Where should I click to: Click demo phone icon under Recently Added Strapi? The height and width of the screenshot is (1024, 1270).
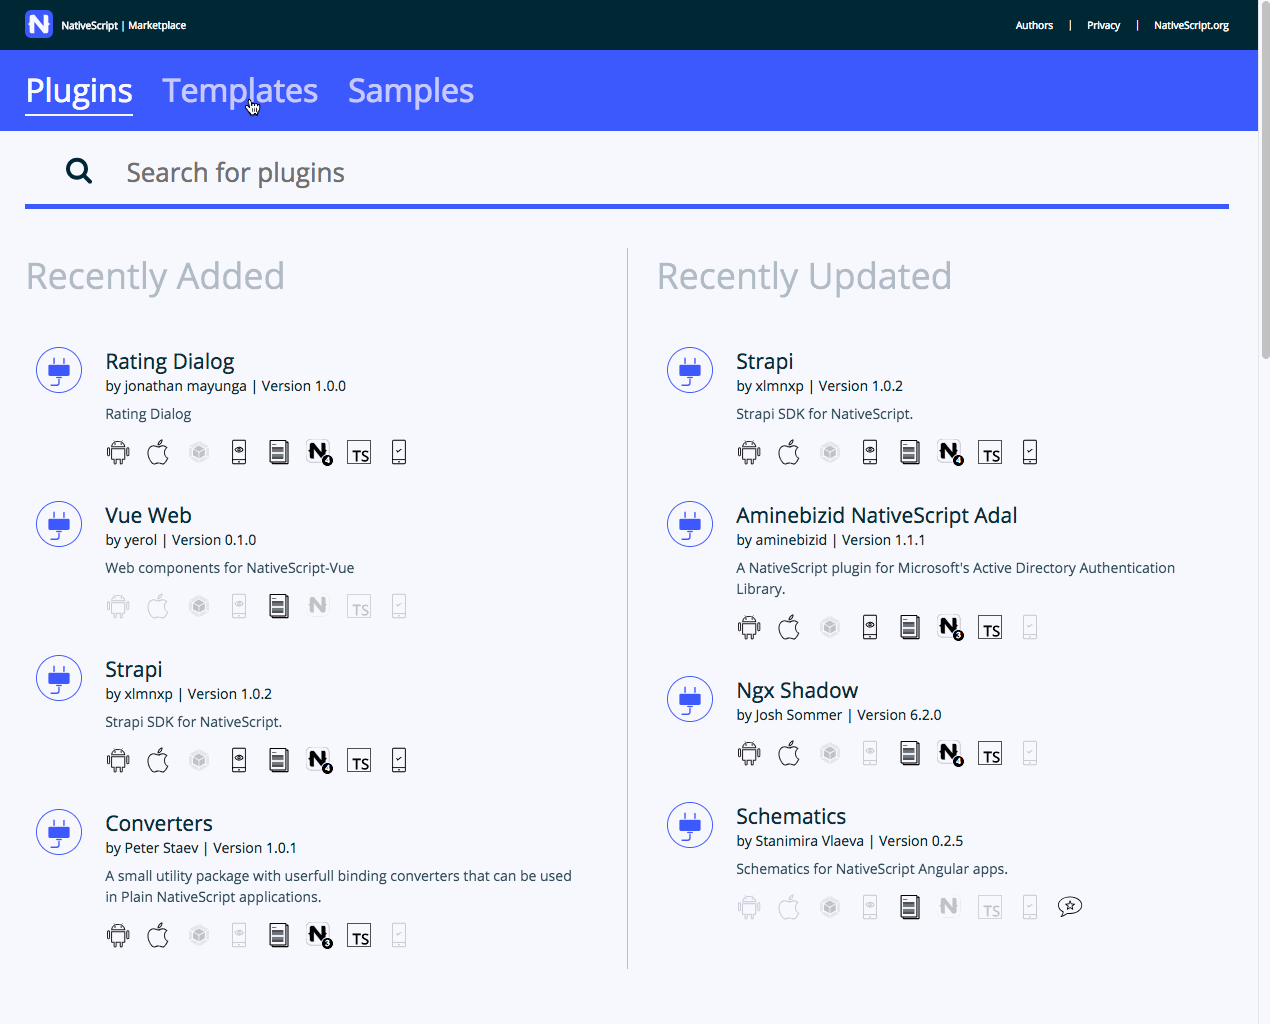(x=239, y=760)
